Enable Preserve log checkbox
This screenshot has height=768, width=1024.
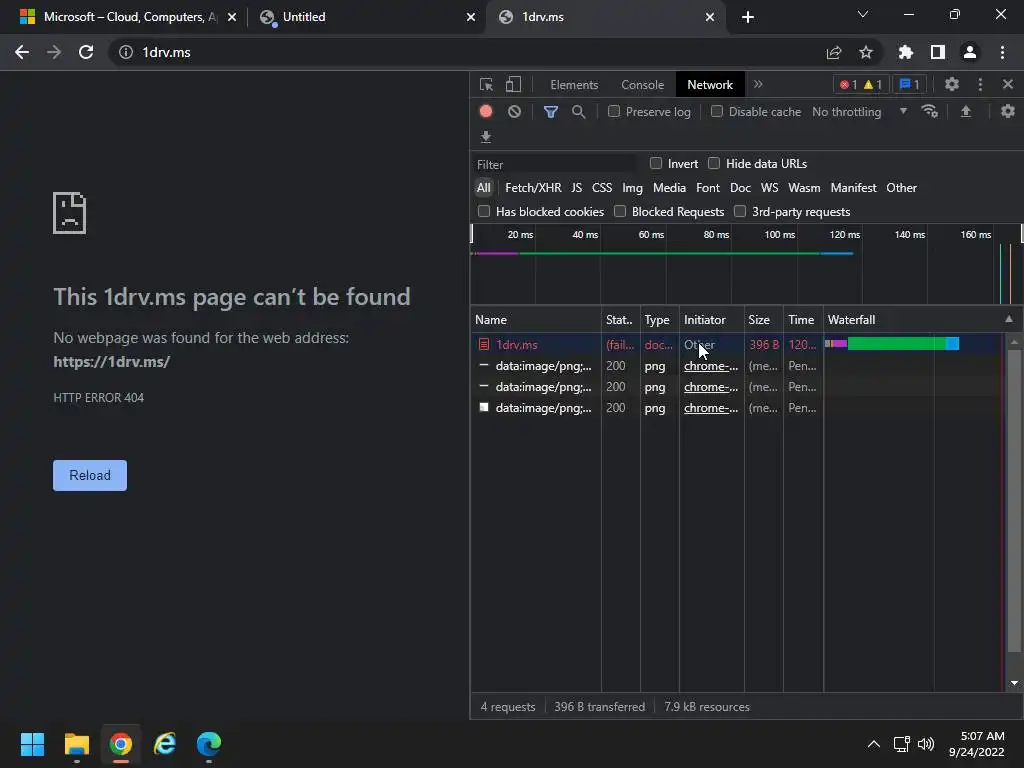pyautogui.click(x=614, y=112)
